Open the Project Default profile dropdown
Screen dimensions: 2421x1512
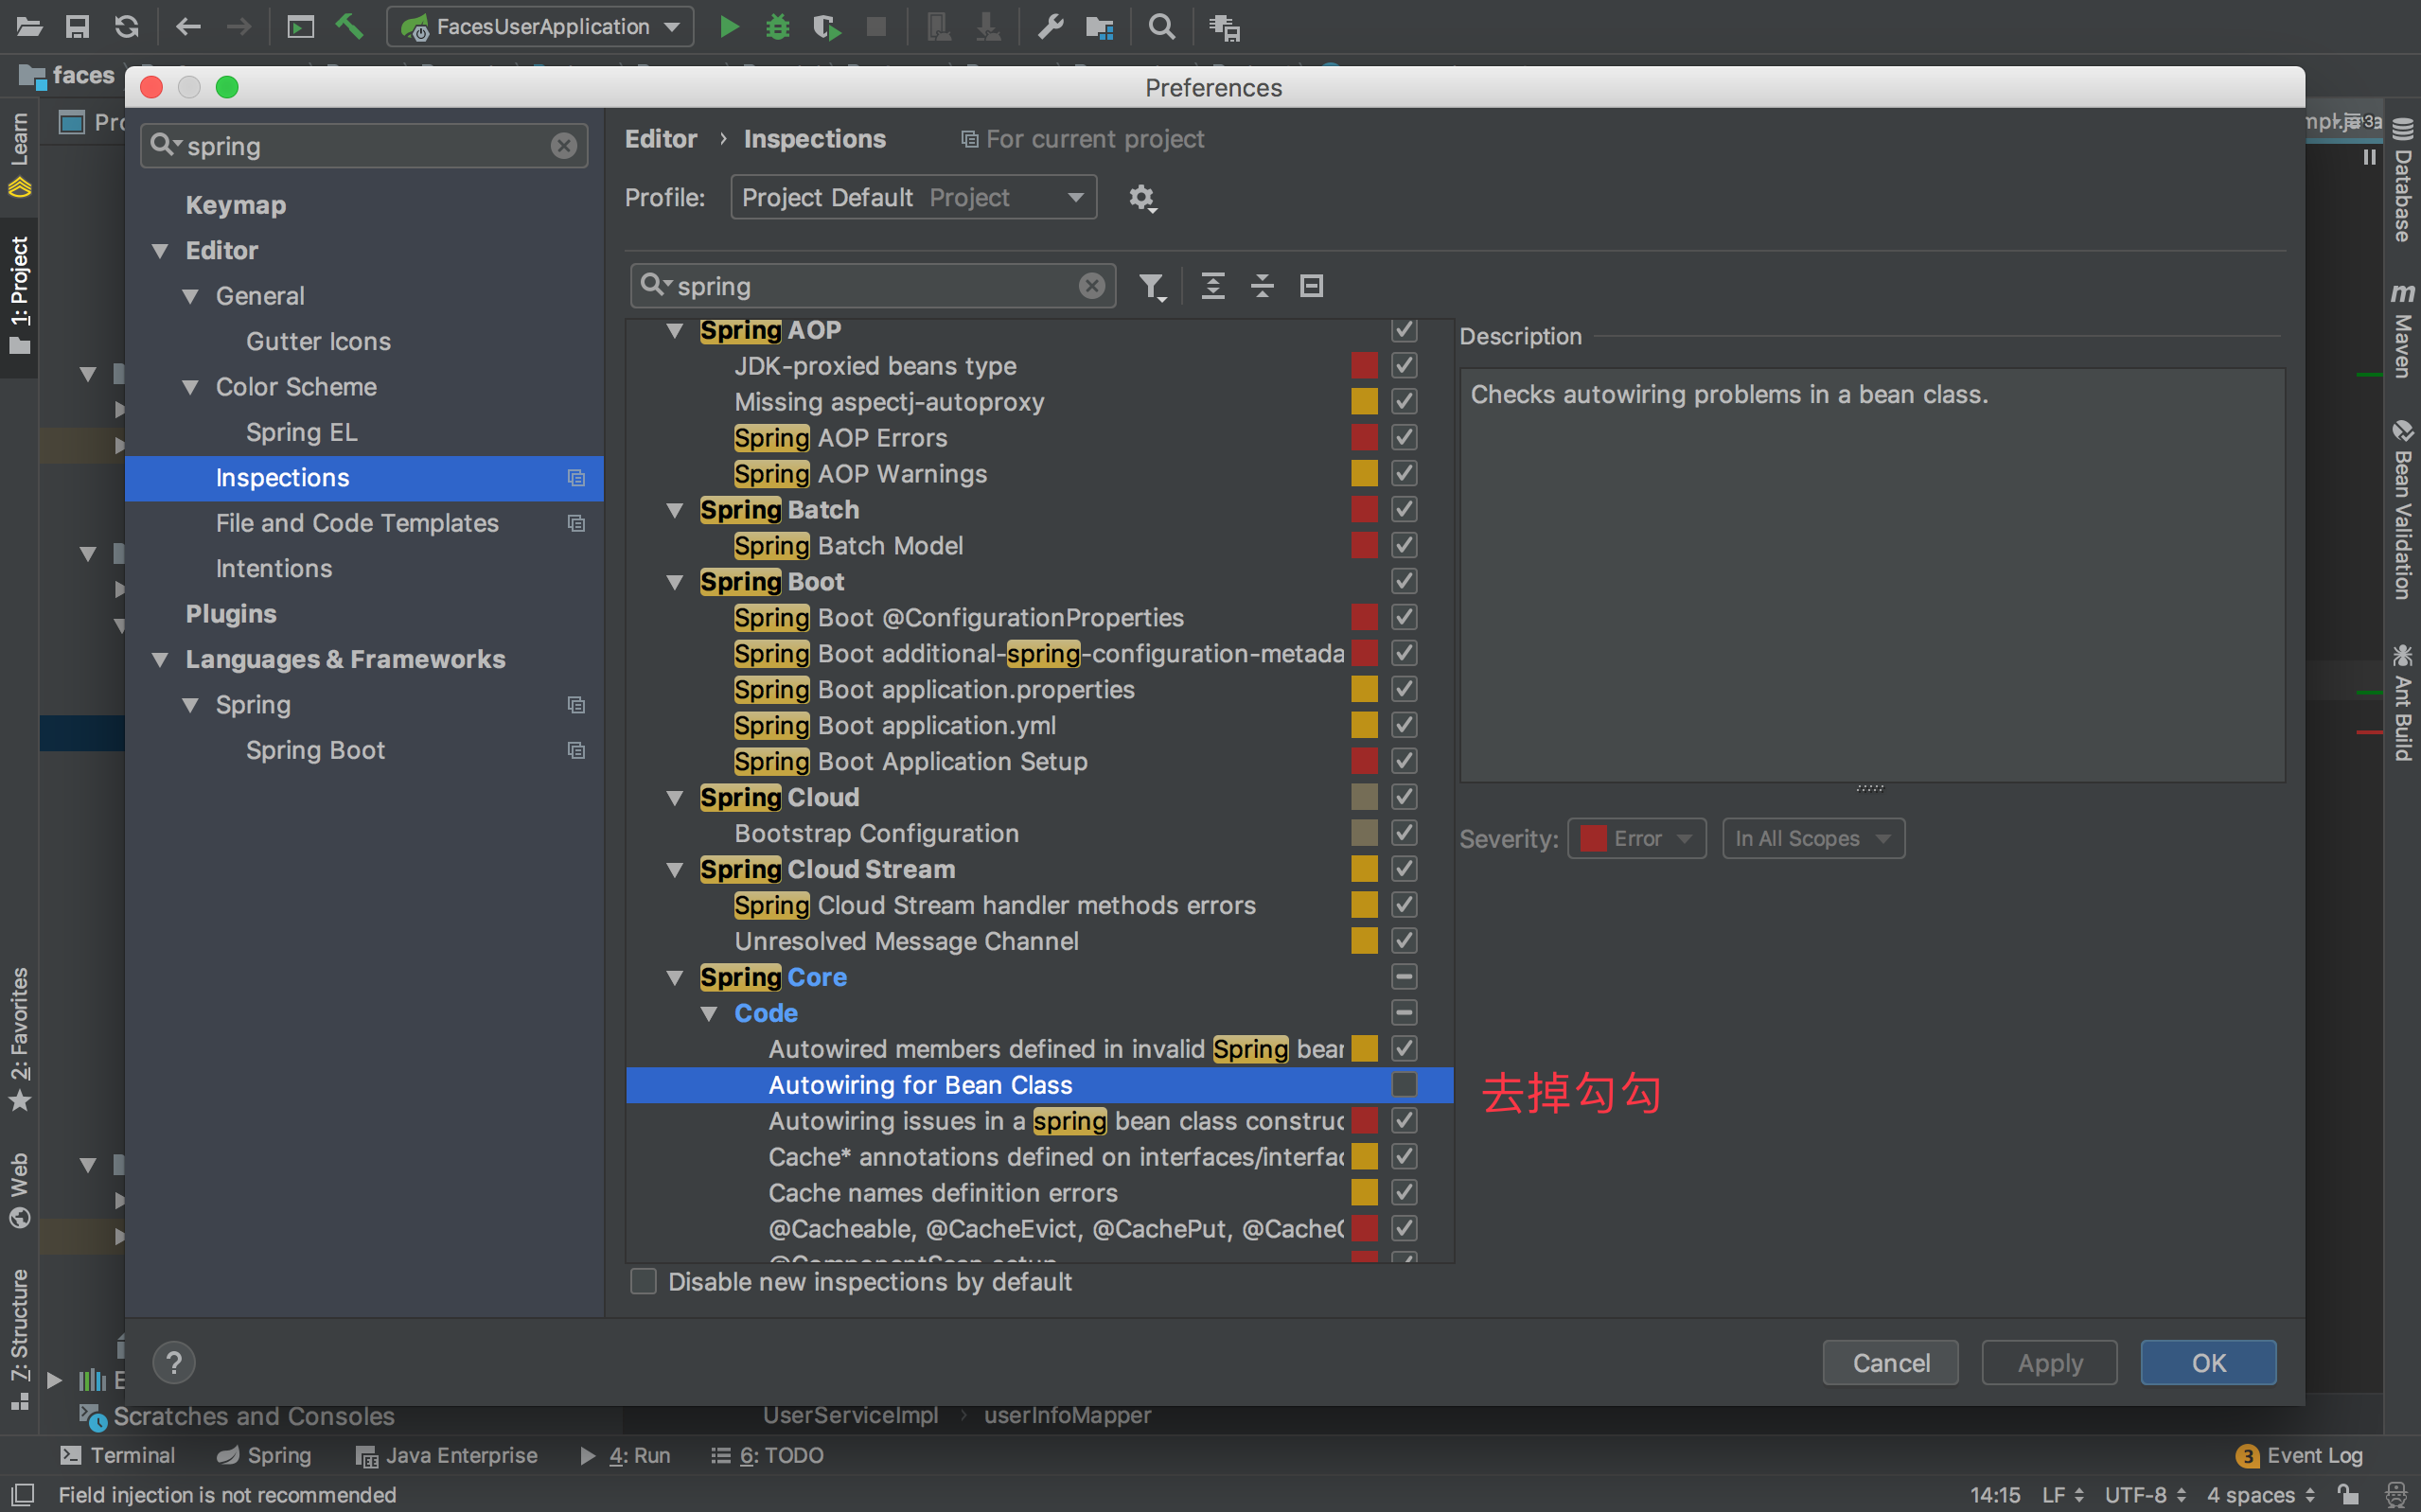[x=912, y=197]
